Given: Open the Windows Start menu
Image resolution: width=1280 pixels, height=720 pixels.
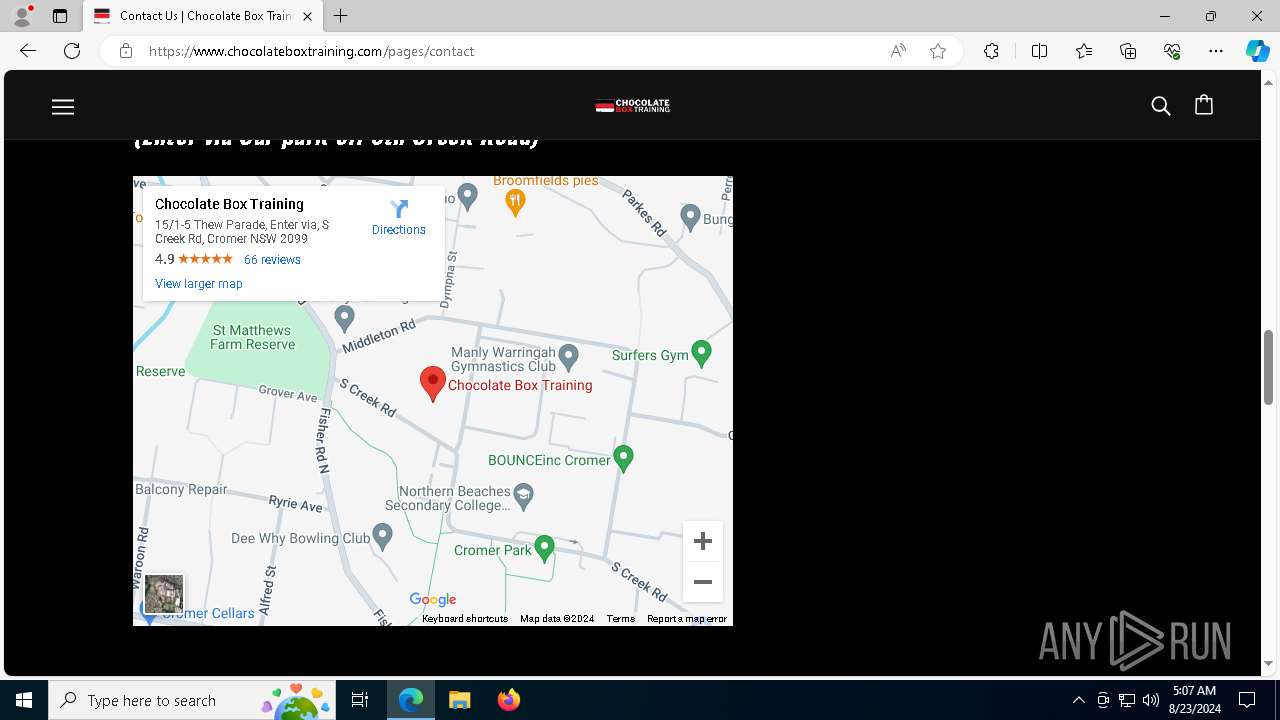Looking at the screenshot, I should pos(24,700).
